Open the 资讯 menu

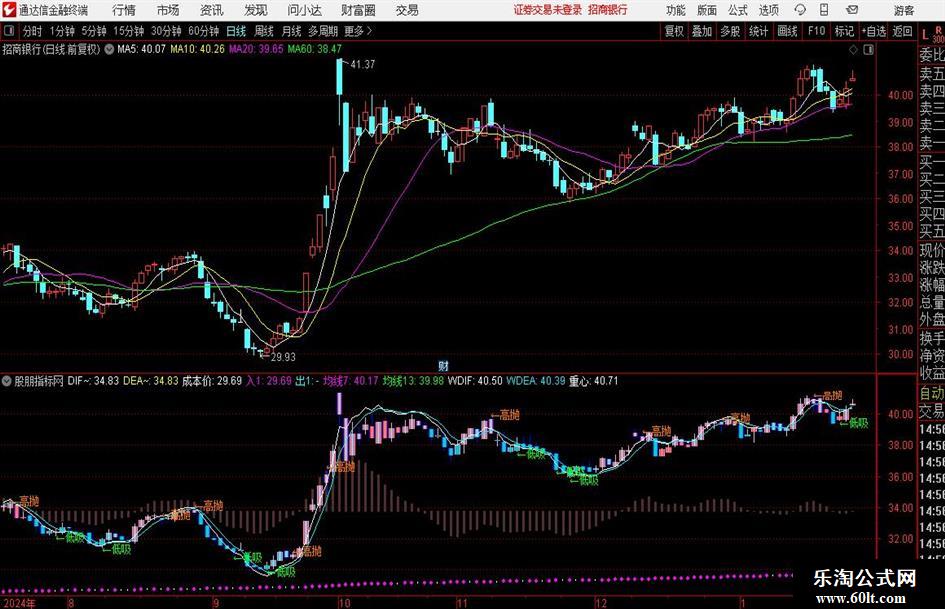[x=212, y=10]
